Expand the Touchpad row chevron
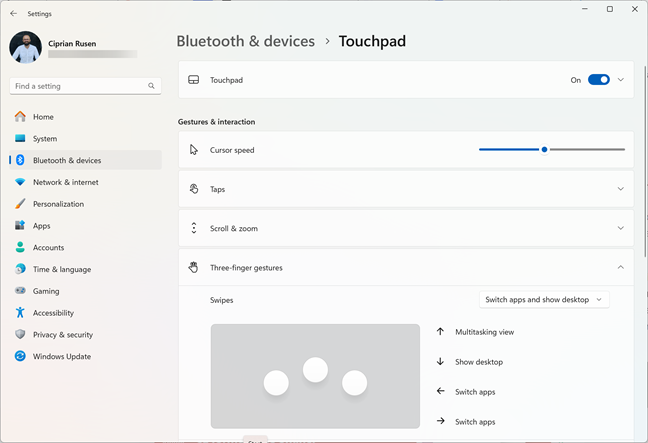 (620, 80)
